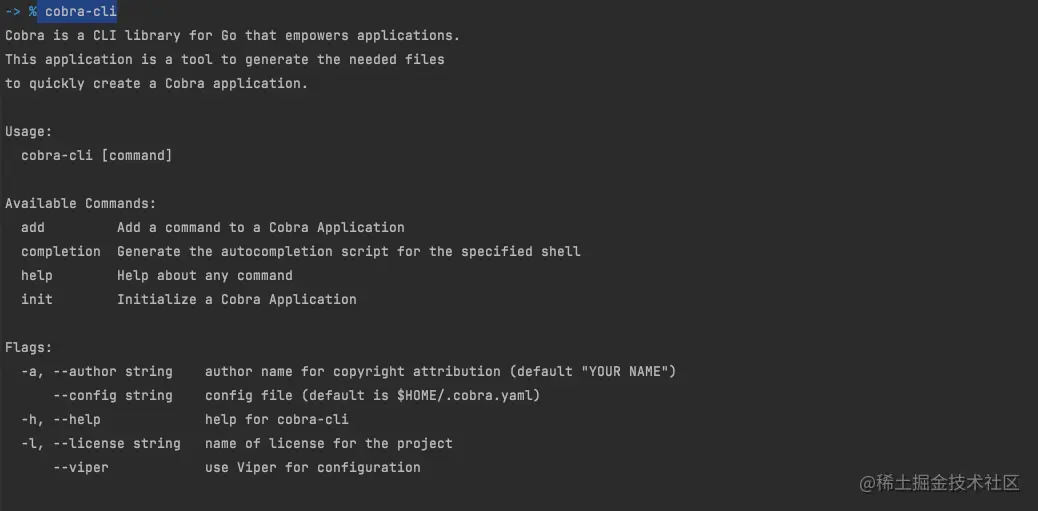Click the highlighted cobra-cli command at the prompt
Image resolution: width=1038 pixels, height=511 pixels.
(81, 11)
